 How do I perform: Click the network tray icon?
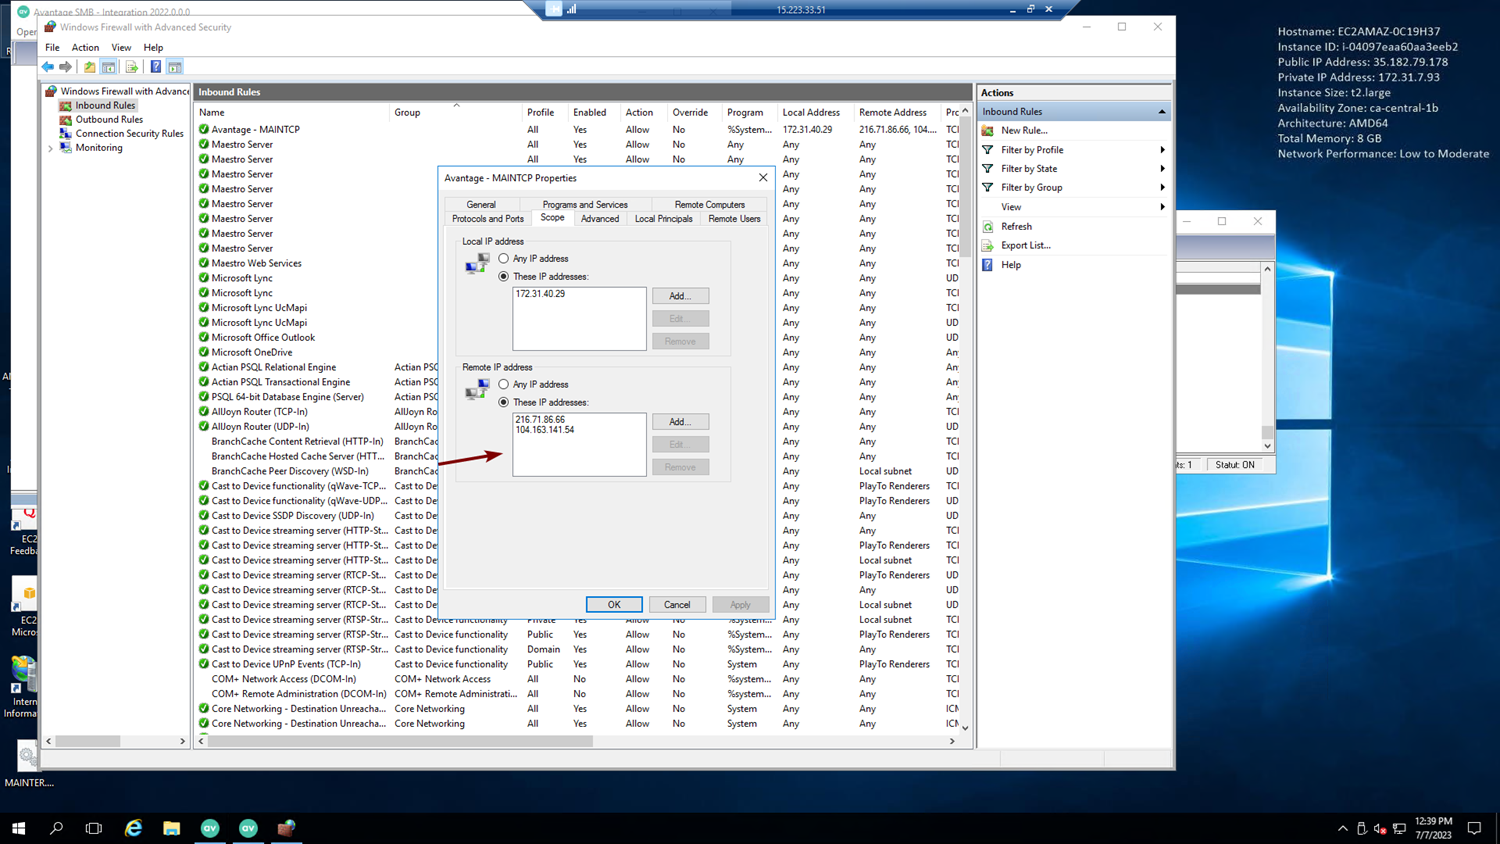(x=1399, y=828)
